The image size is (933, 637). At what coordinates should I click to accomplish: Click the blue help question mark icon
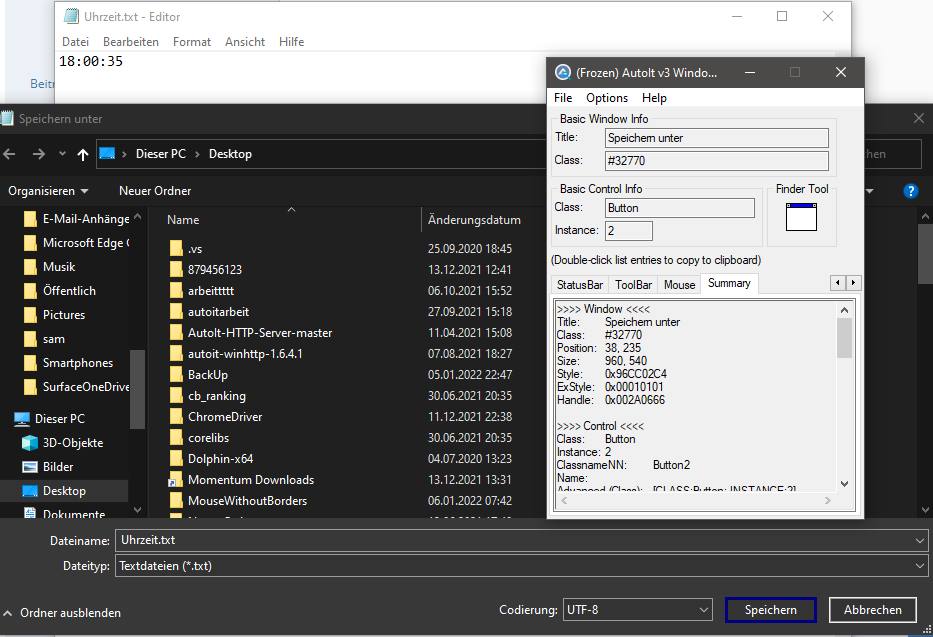[x=911, y=191]
